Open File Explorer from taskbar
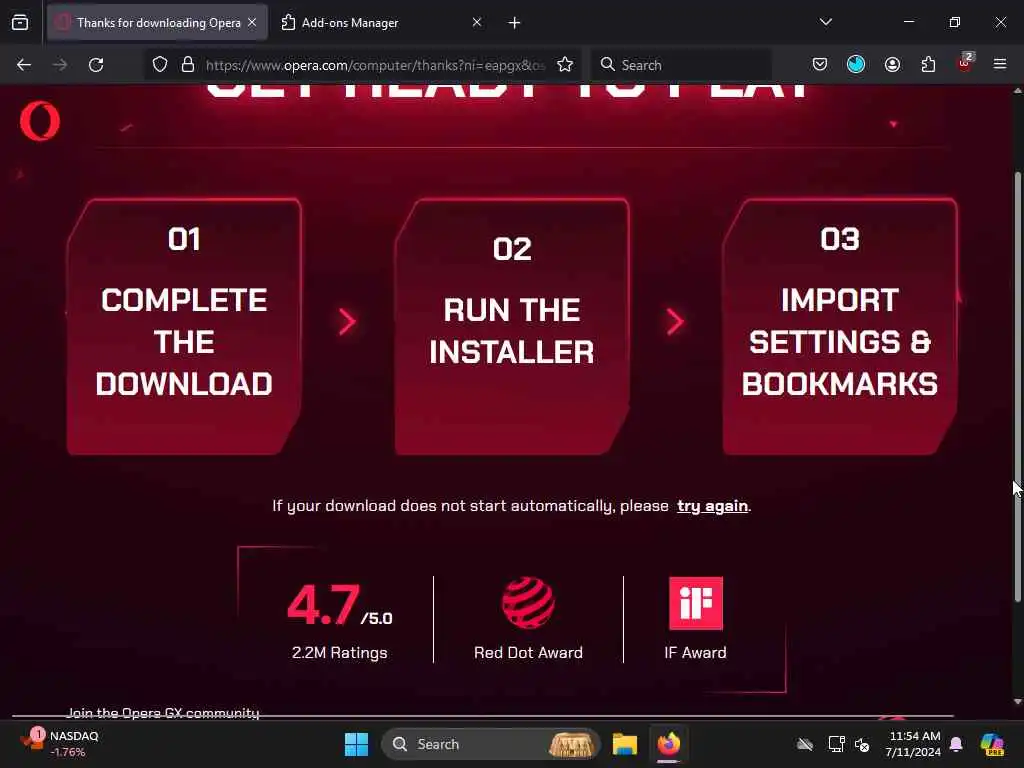The height and width of the screenshot is (768, 1024). coord(624,744)
